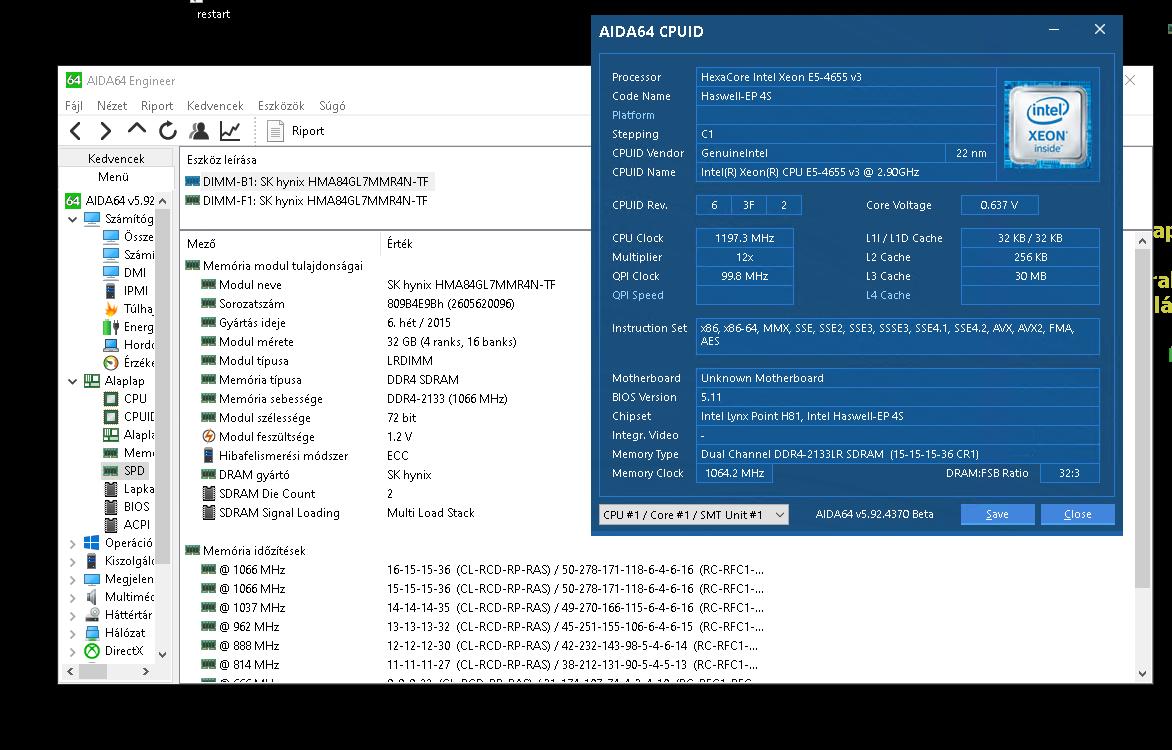
Task: Collapse the Számítógép tree node
Action: (x=73, y=219)
